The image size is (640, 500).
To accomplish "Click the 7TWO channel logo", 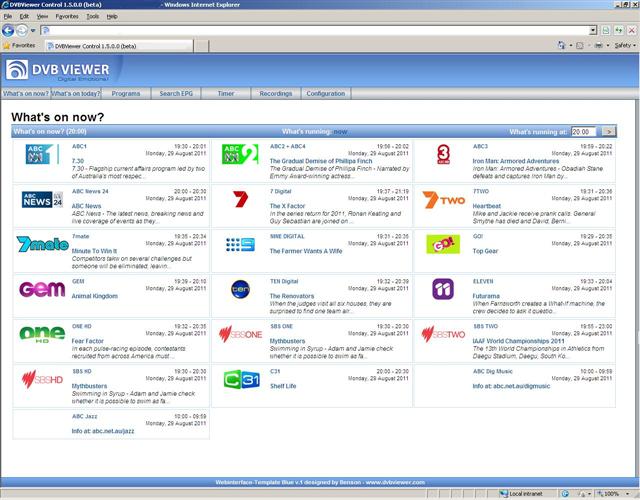I will (x=443, y=200).
